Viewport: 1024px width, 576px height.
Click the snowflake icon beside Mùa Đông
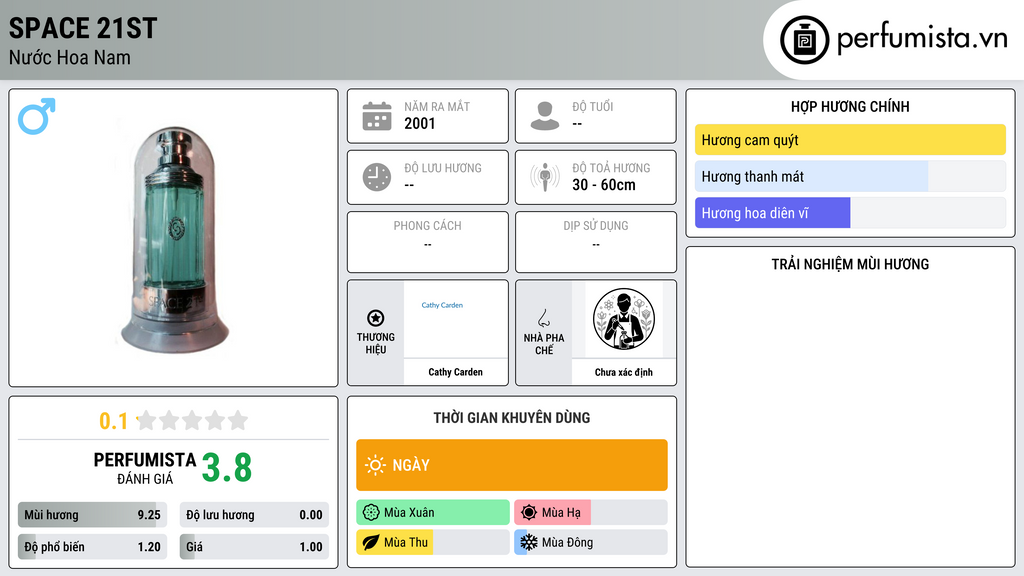click(529, 542)
